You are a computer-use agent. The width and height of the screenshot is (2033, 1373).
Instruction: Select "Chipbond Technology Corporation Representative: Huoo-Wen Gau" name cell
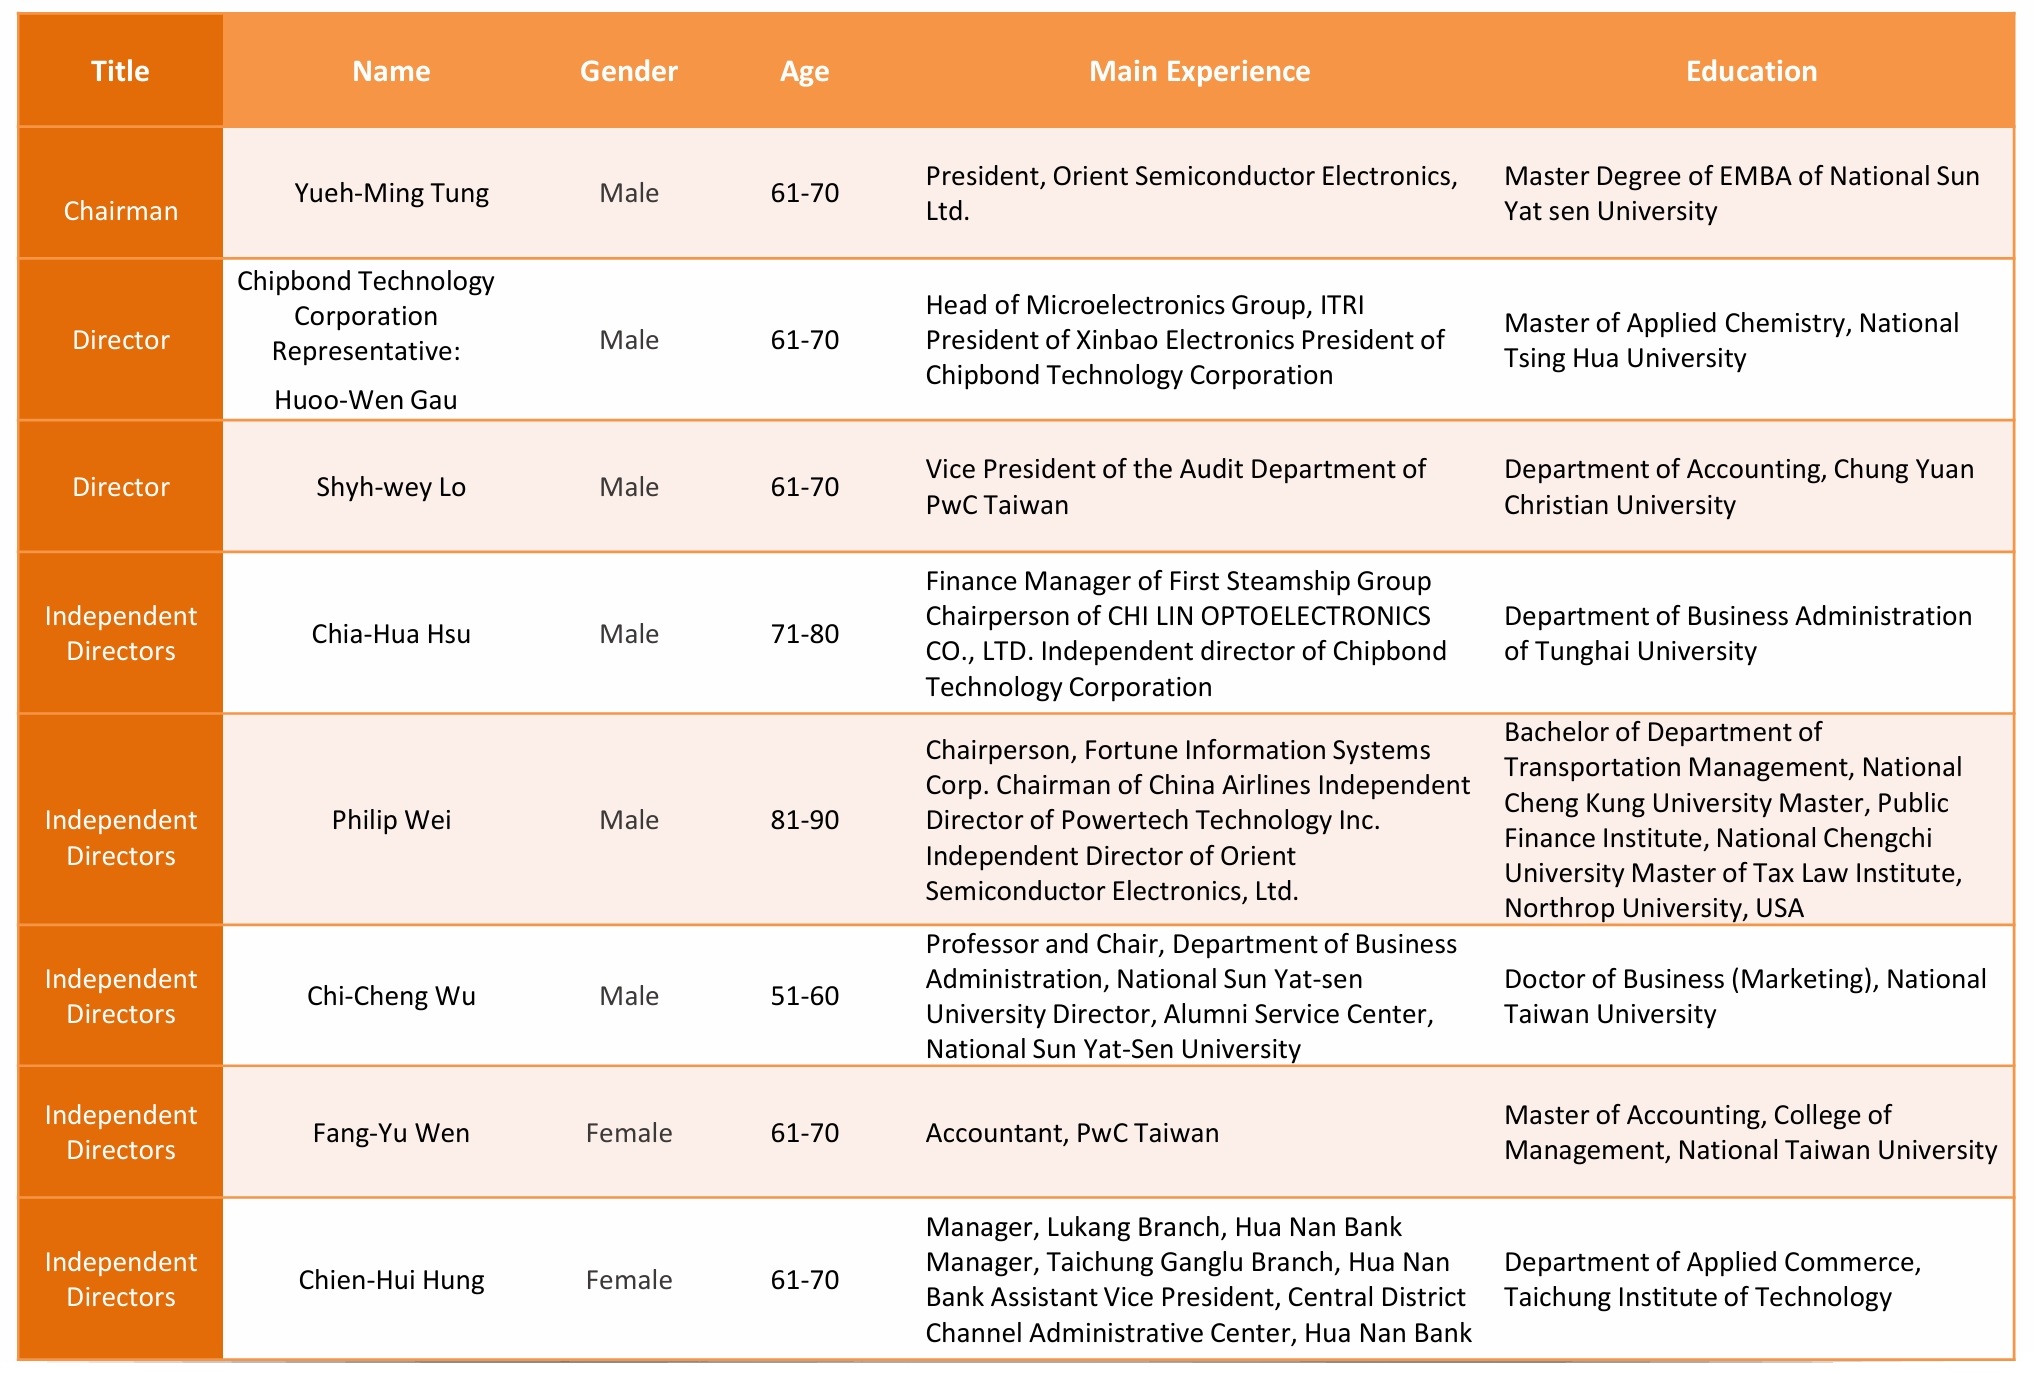pos(366,340)
